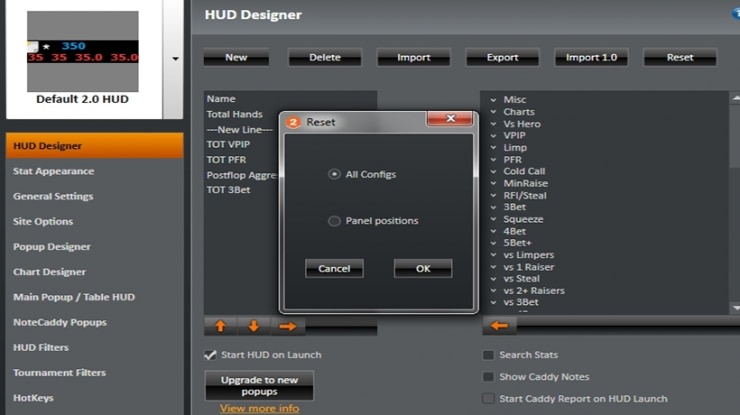Click the orange left arrow under categories

tap(499, 325)
